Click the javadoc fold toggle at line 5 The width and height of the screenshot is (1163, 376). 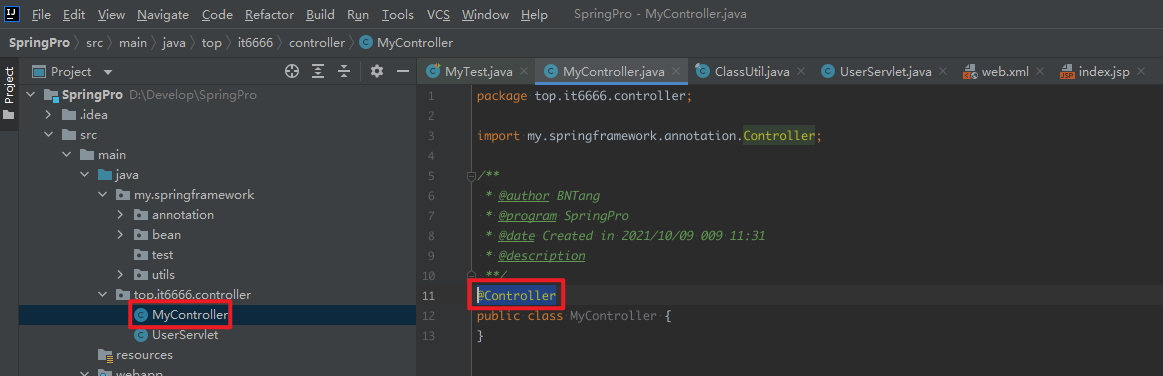[470, 176]
